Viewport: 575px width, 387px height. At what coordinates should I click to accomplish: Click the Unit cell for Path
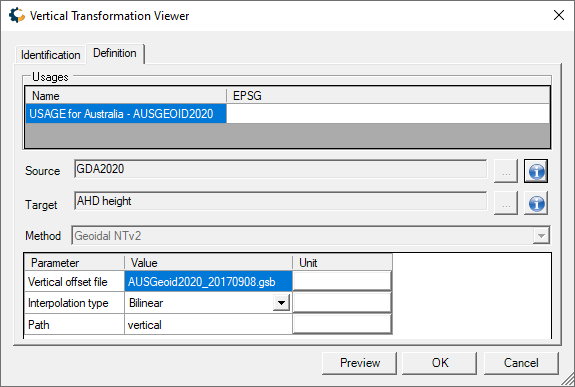(x=342, y=325)
